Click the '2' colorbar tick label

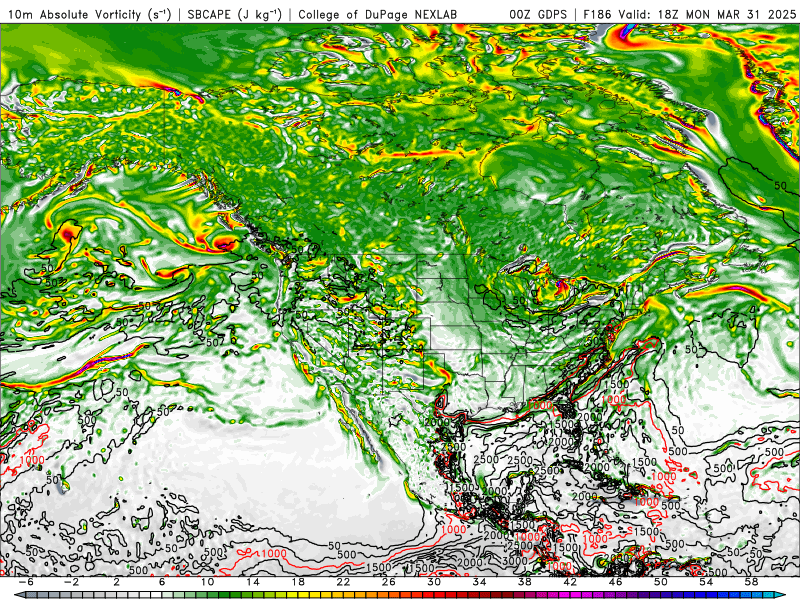[x=117, y=582]
